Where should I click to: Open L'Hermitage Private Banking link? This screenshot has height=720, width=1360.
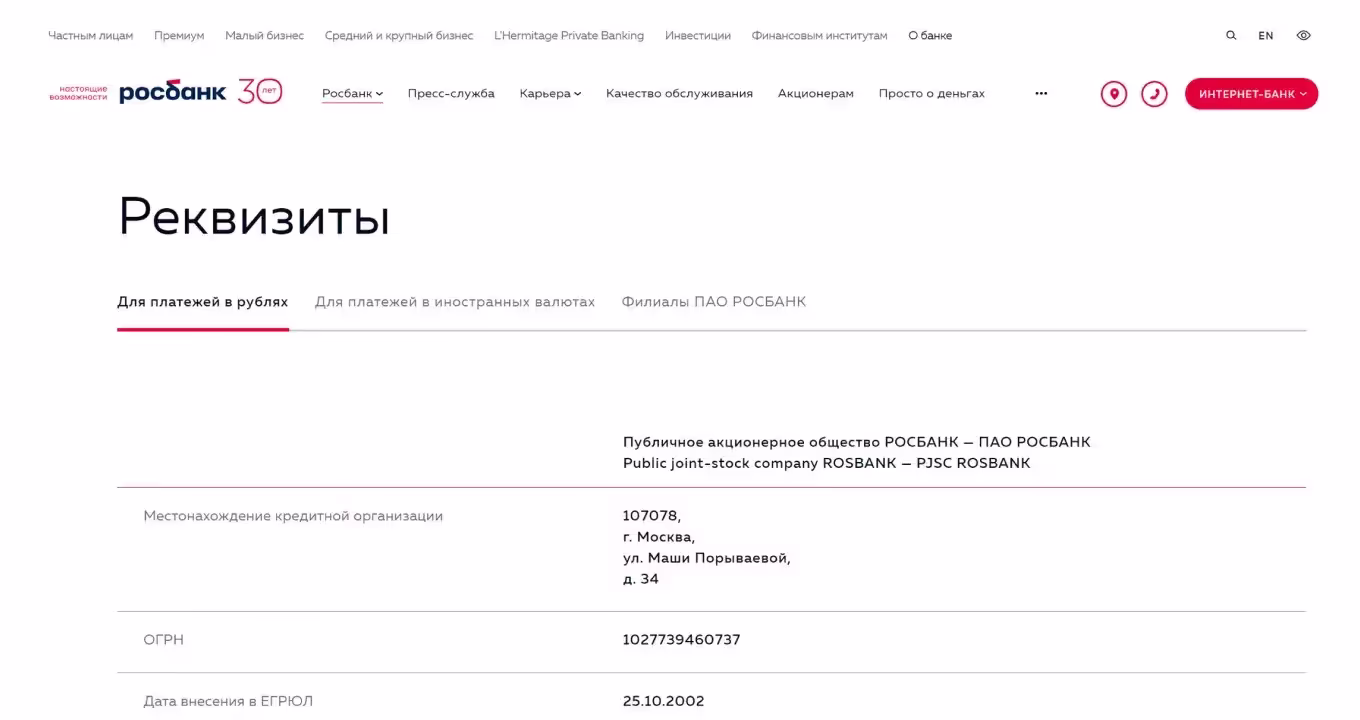point(569,35)
